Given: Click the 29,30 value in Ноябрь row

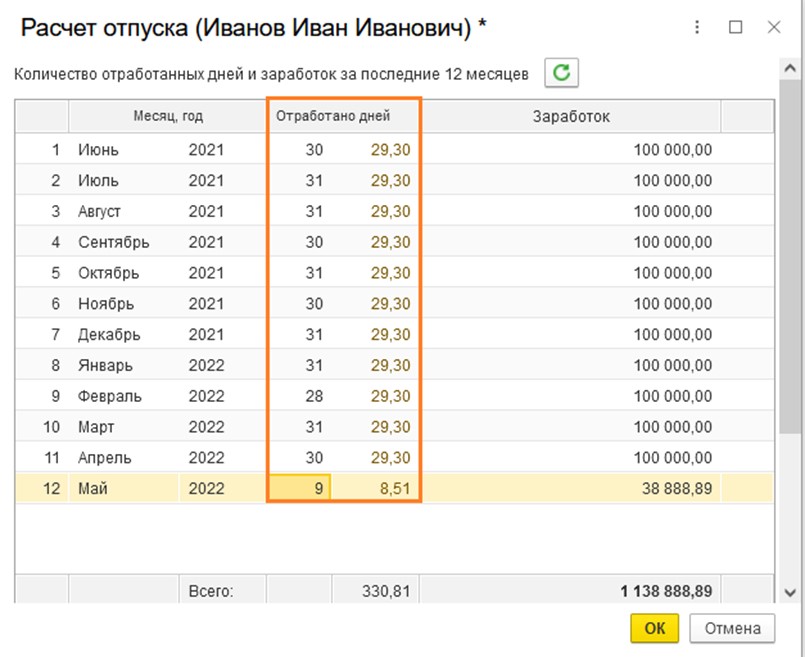Looking at the screenshot, I should 391,303.
